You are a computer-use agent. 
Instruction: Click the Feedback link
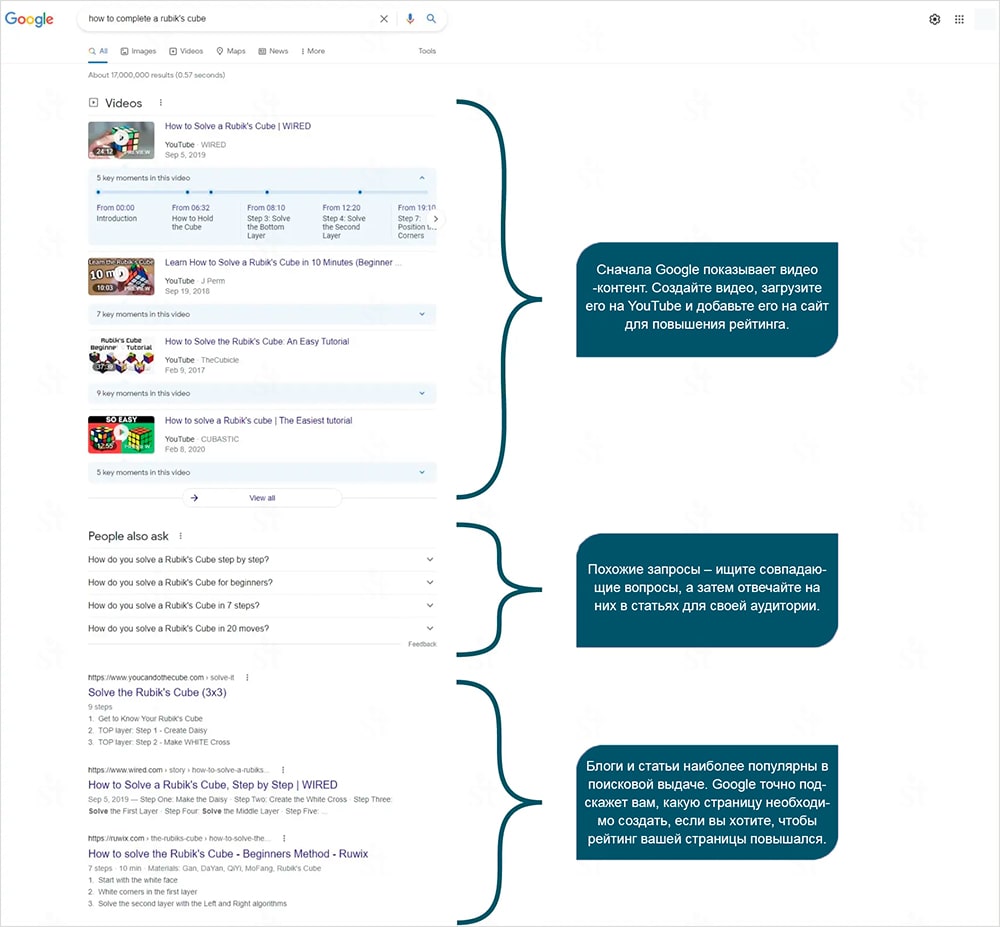422,644
